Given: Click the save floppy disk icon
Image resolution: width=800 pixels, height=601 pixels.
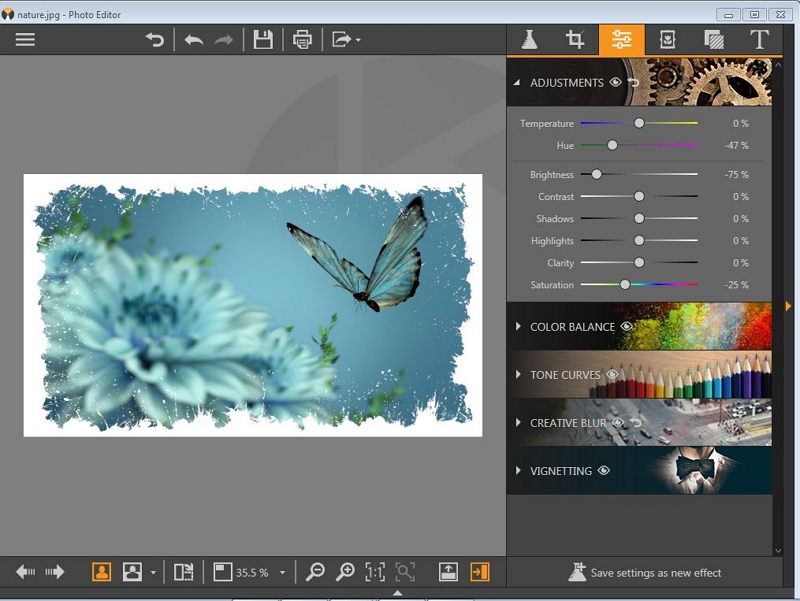Looking at the screenshot, I should pyautogui.click(x=263, y=40).
